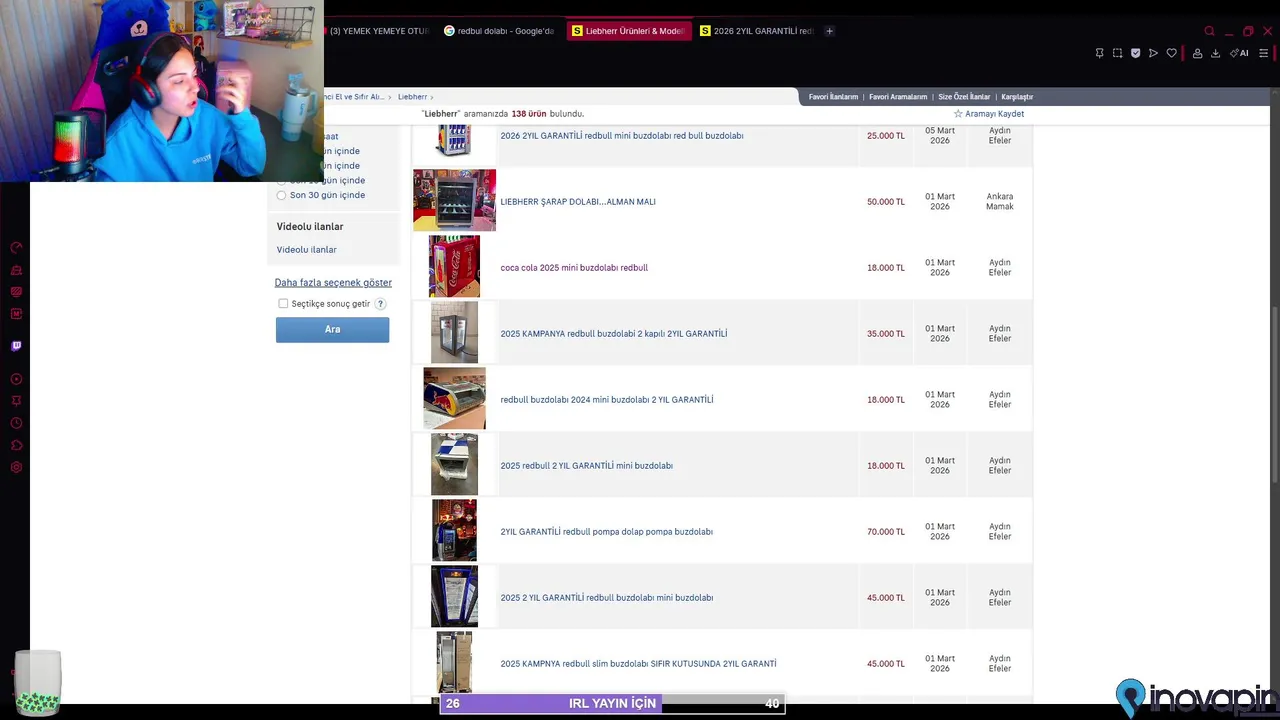Switch to the YEMEK YEMEYE OTUR tab
The height and width of the screenshot is (720, 1280).
click(x=378, y=31)
